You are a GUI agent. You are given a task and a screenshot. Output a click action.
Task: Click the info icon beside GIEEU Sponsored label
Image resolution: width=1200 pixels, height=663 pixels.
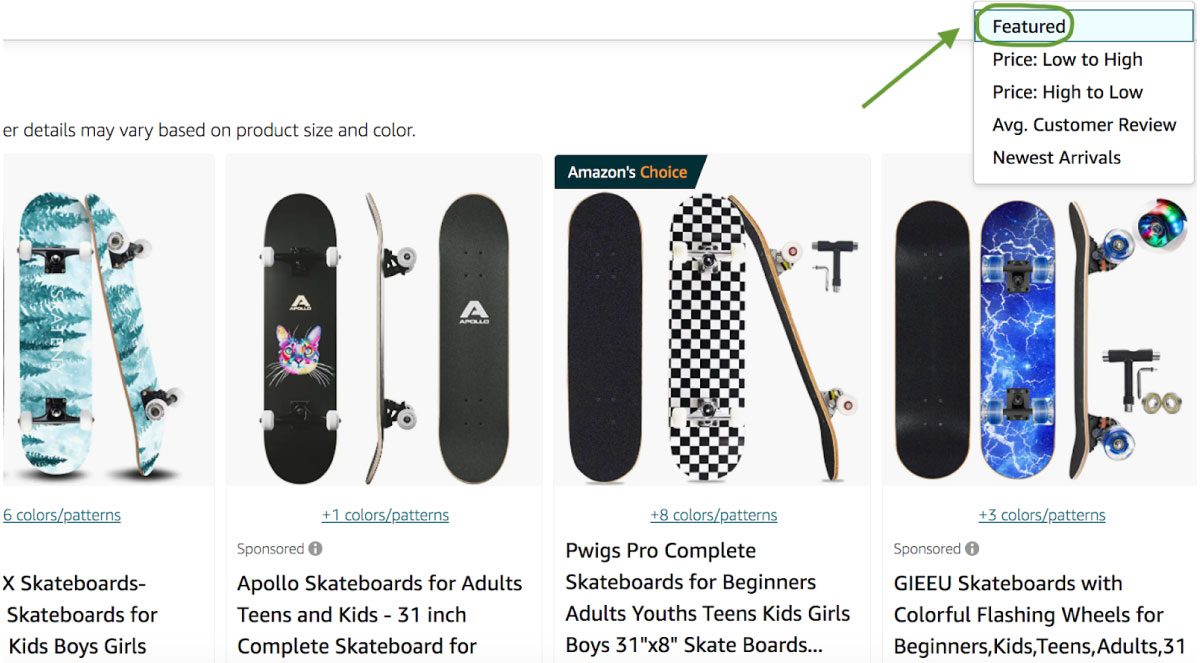pos(972,549)
